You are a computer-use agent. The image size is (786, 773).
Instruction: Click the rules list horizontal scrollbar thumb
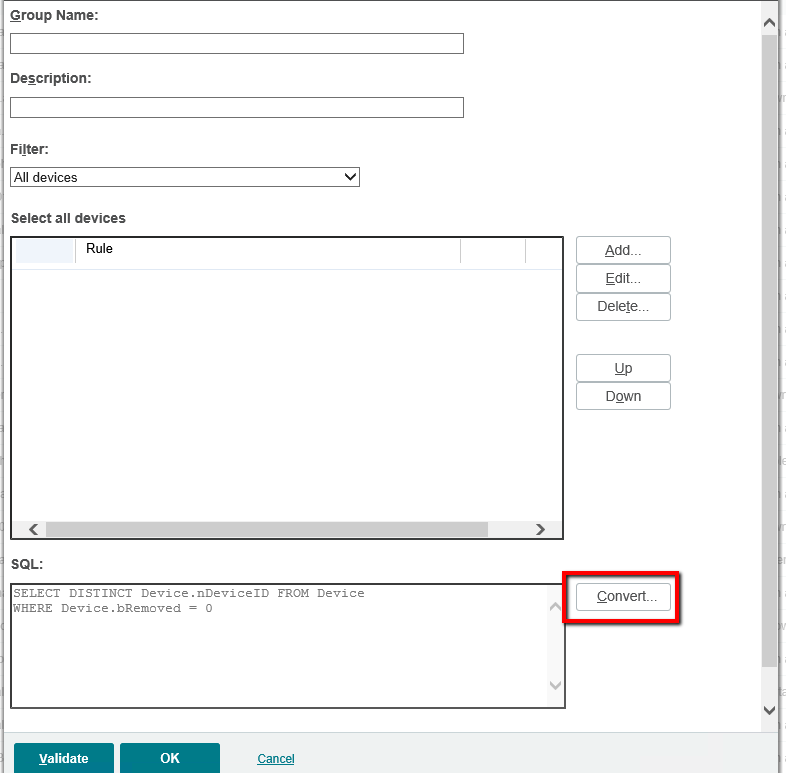tap(267, 529)
